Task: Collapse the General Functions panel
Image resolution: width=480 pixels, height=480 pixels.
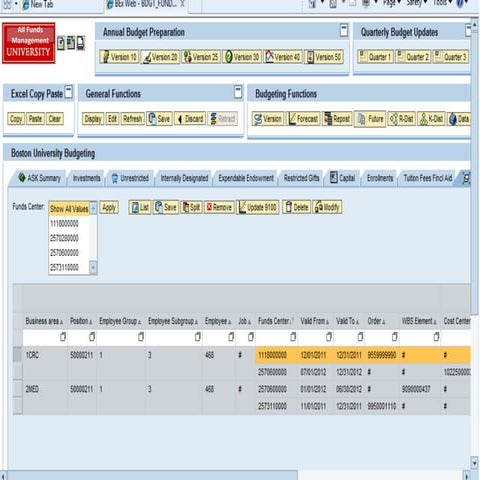Action: [238, 92]
